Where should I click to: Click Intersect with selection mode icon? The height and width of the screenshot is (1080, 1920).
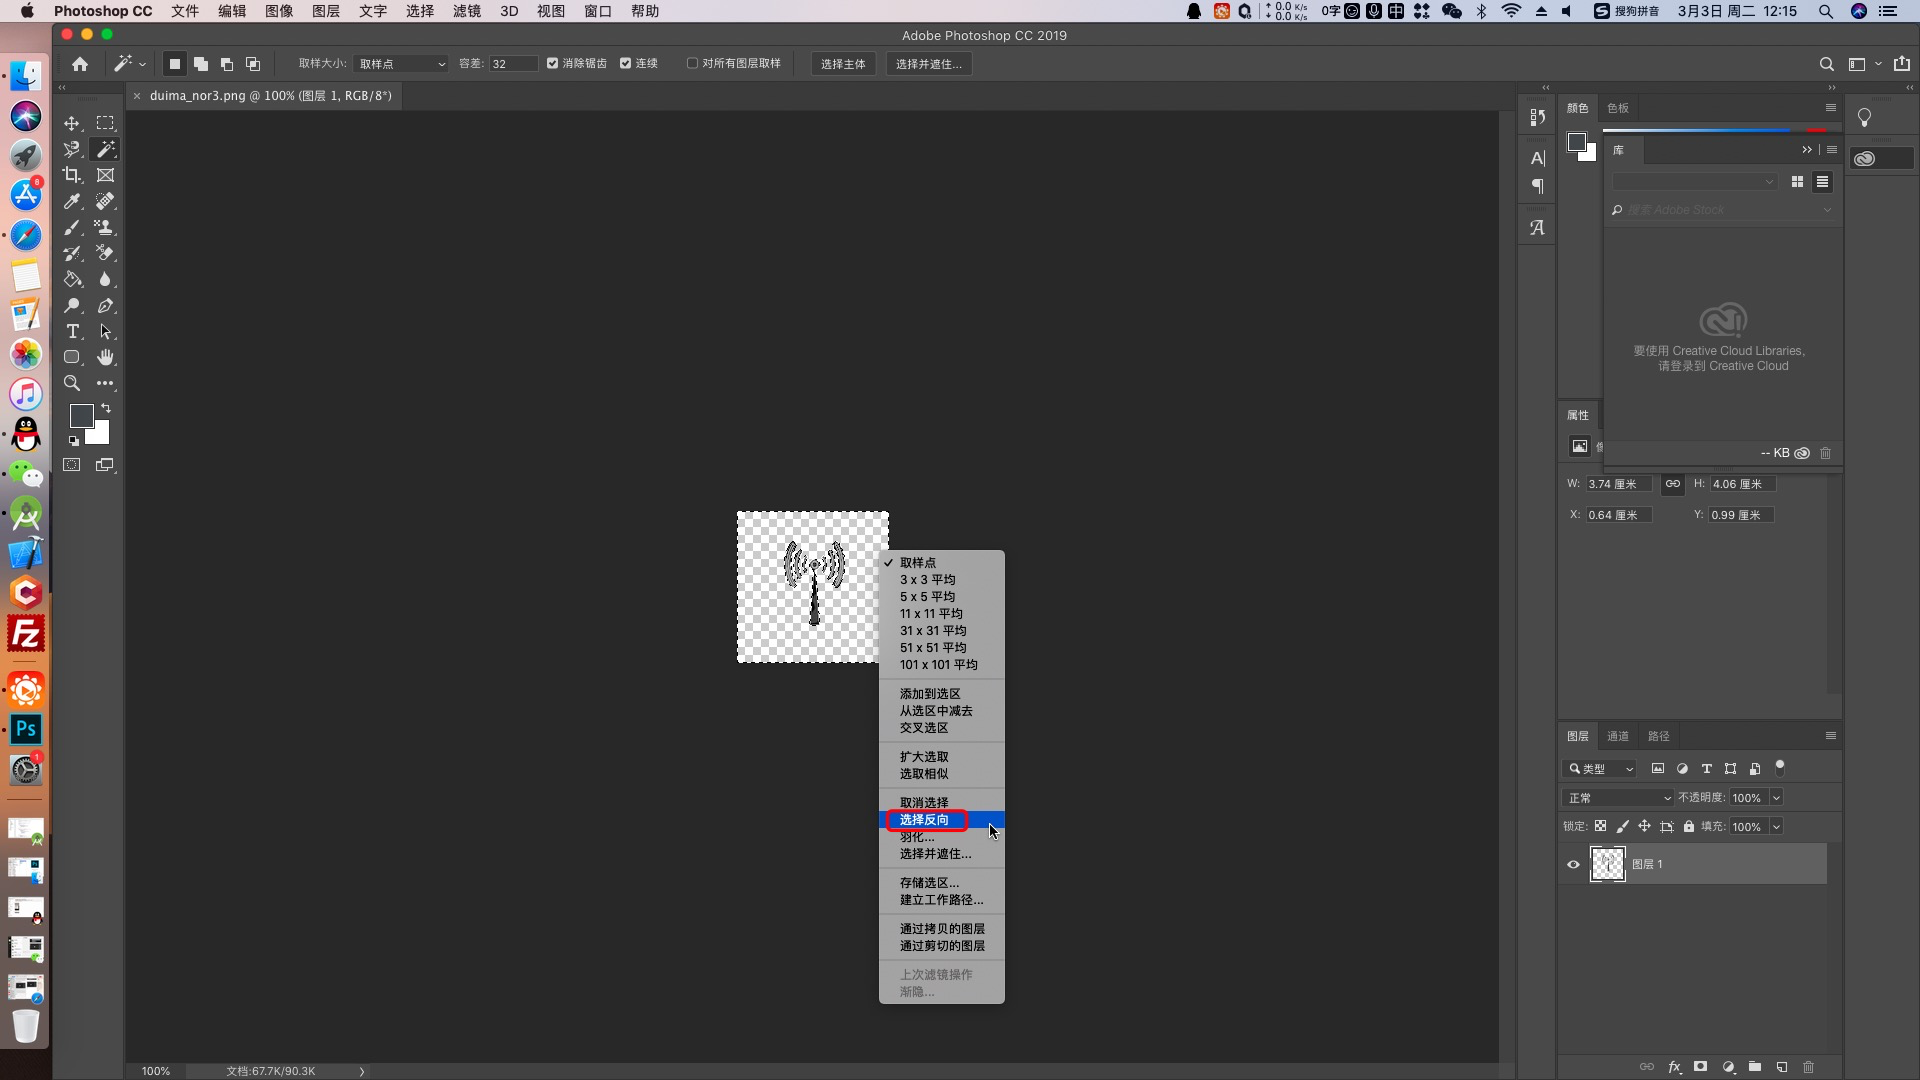pos(253,64)
